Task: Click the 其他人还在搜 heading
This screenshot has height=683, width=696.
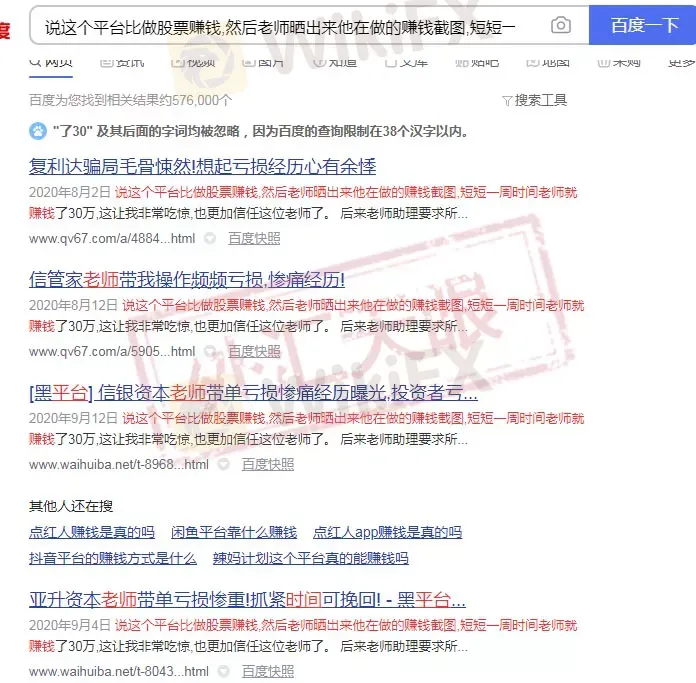Action: tap(71, 506)
